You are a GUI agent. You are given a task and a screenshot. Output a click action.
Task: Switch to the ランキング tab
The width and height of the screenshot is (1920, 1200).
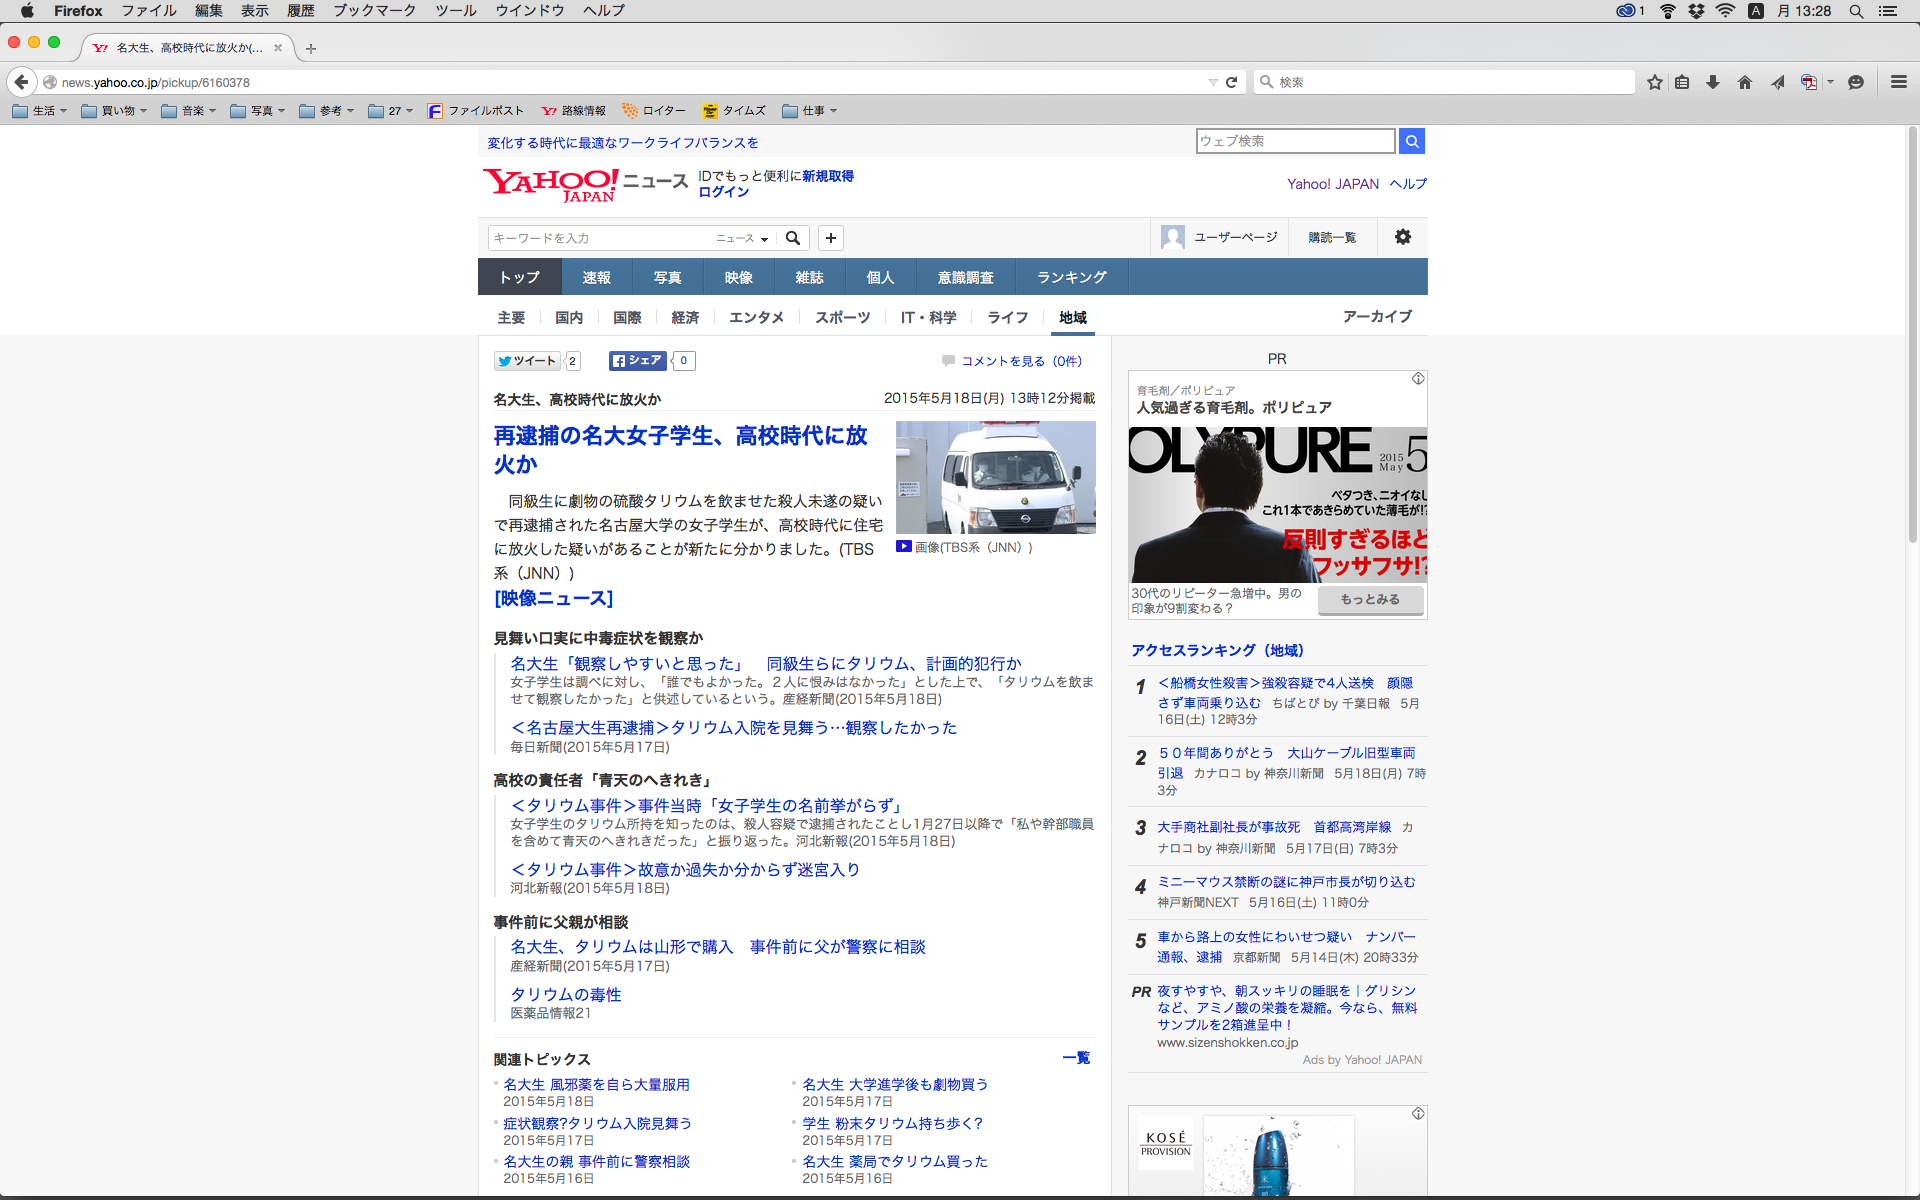tap(1071, 277)
